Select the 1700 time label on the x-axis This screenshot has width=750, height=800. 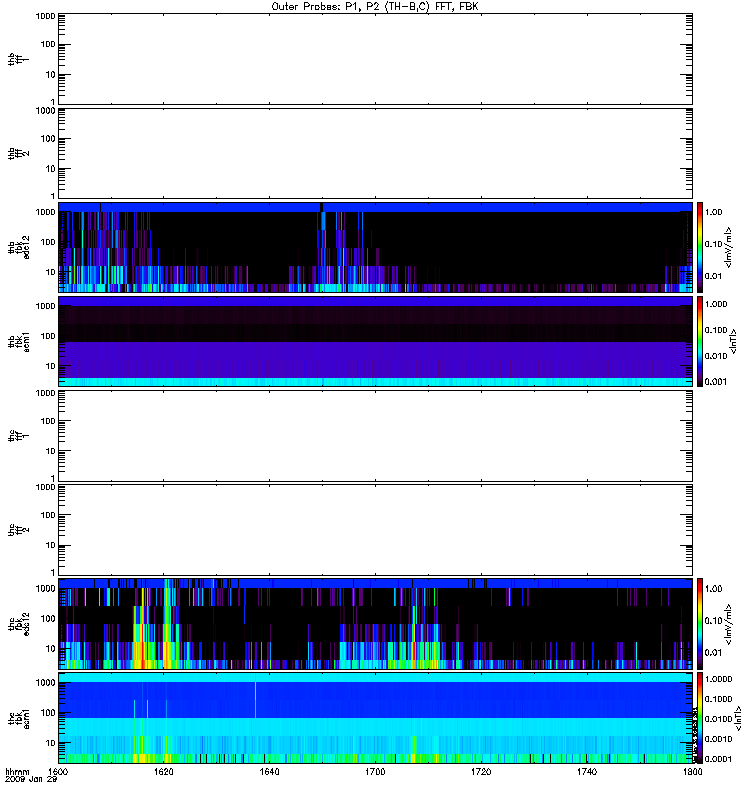375,772
